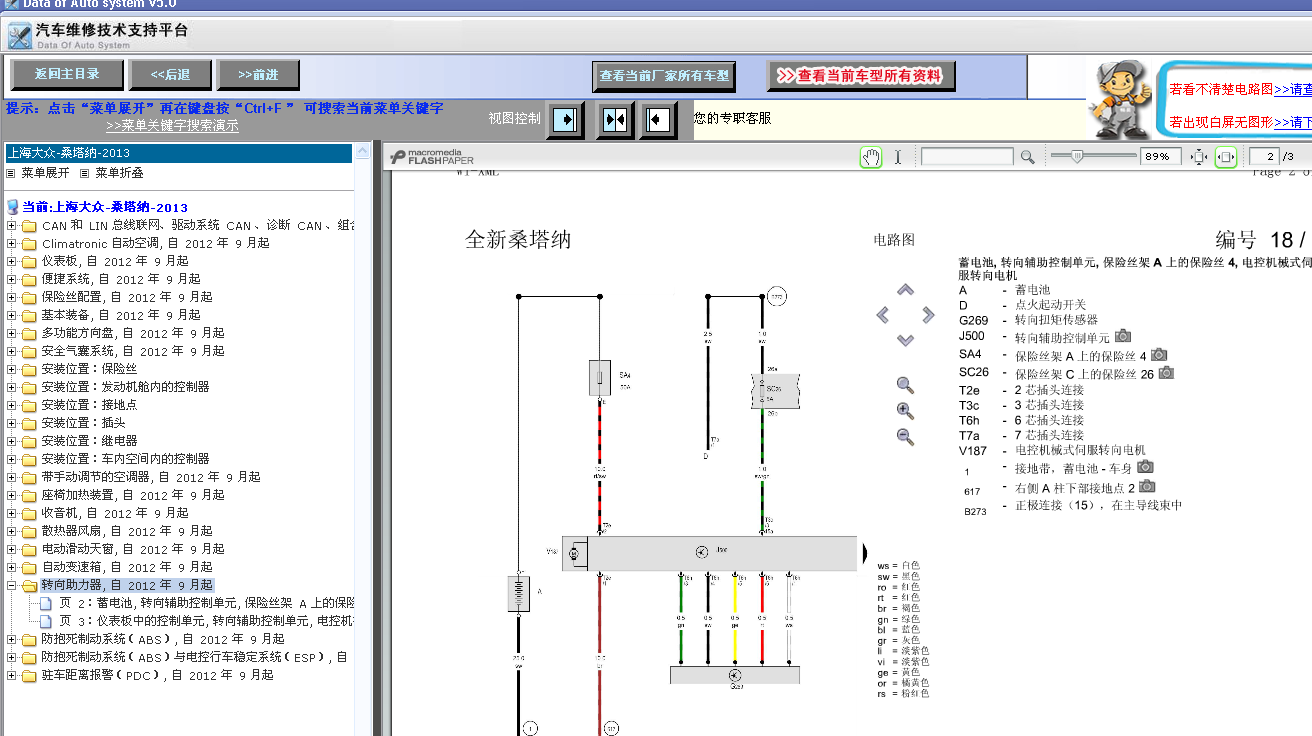The image size is (1312, 736).
Task: Click the zoom-out magnifier beside the diagram
Action: click(905, 437)
